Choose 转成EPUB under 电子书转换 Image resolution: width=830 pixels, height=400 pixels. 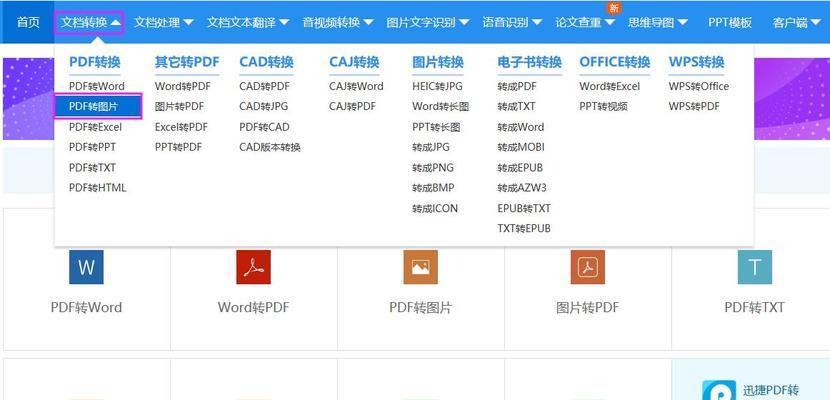(x=520, y=168)
